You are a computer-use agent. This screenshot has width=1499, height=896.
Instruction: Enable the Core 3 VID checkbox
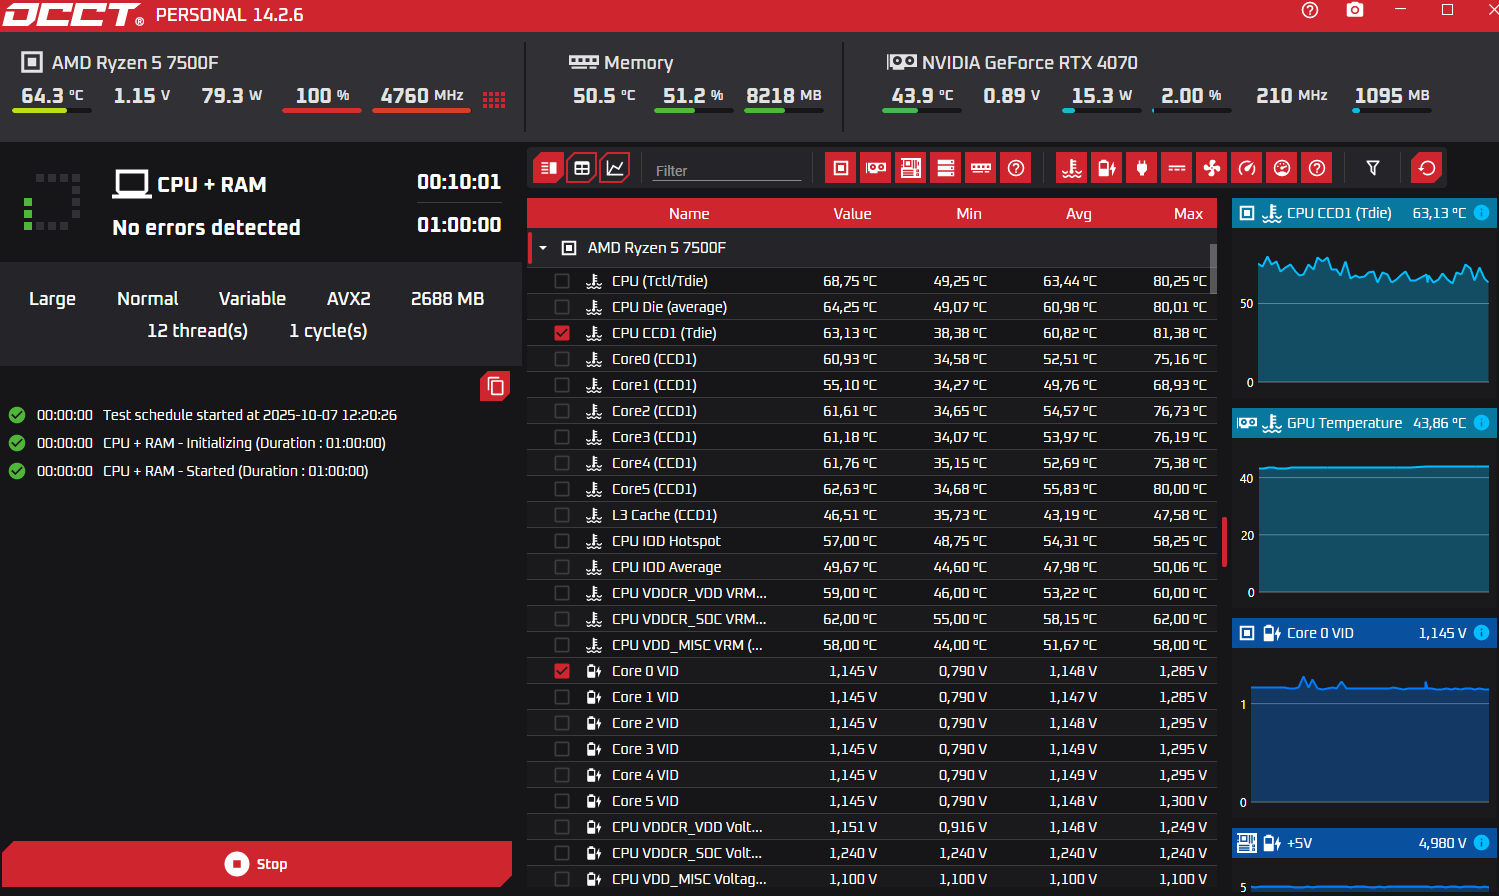(x=562, y=749)
